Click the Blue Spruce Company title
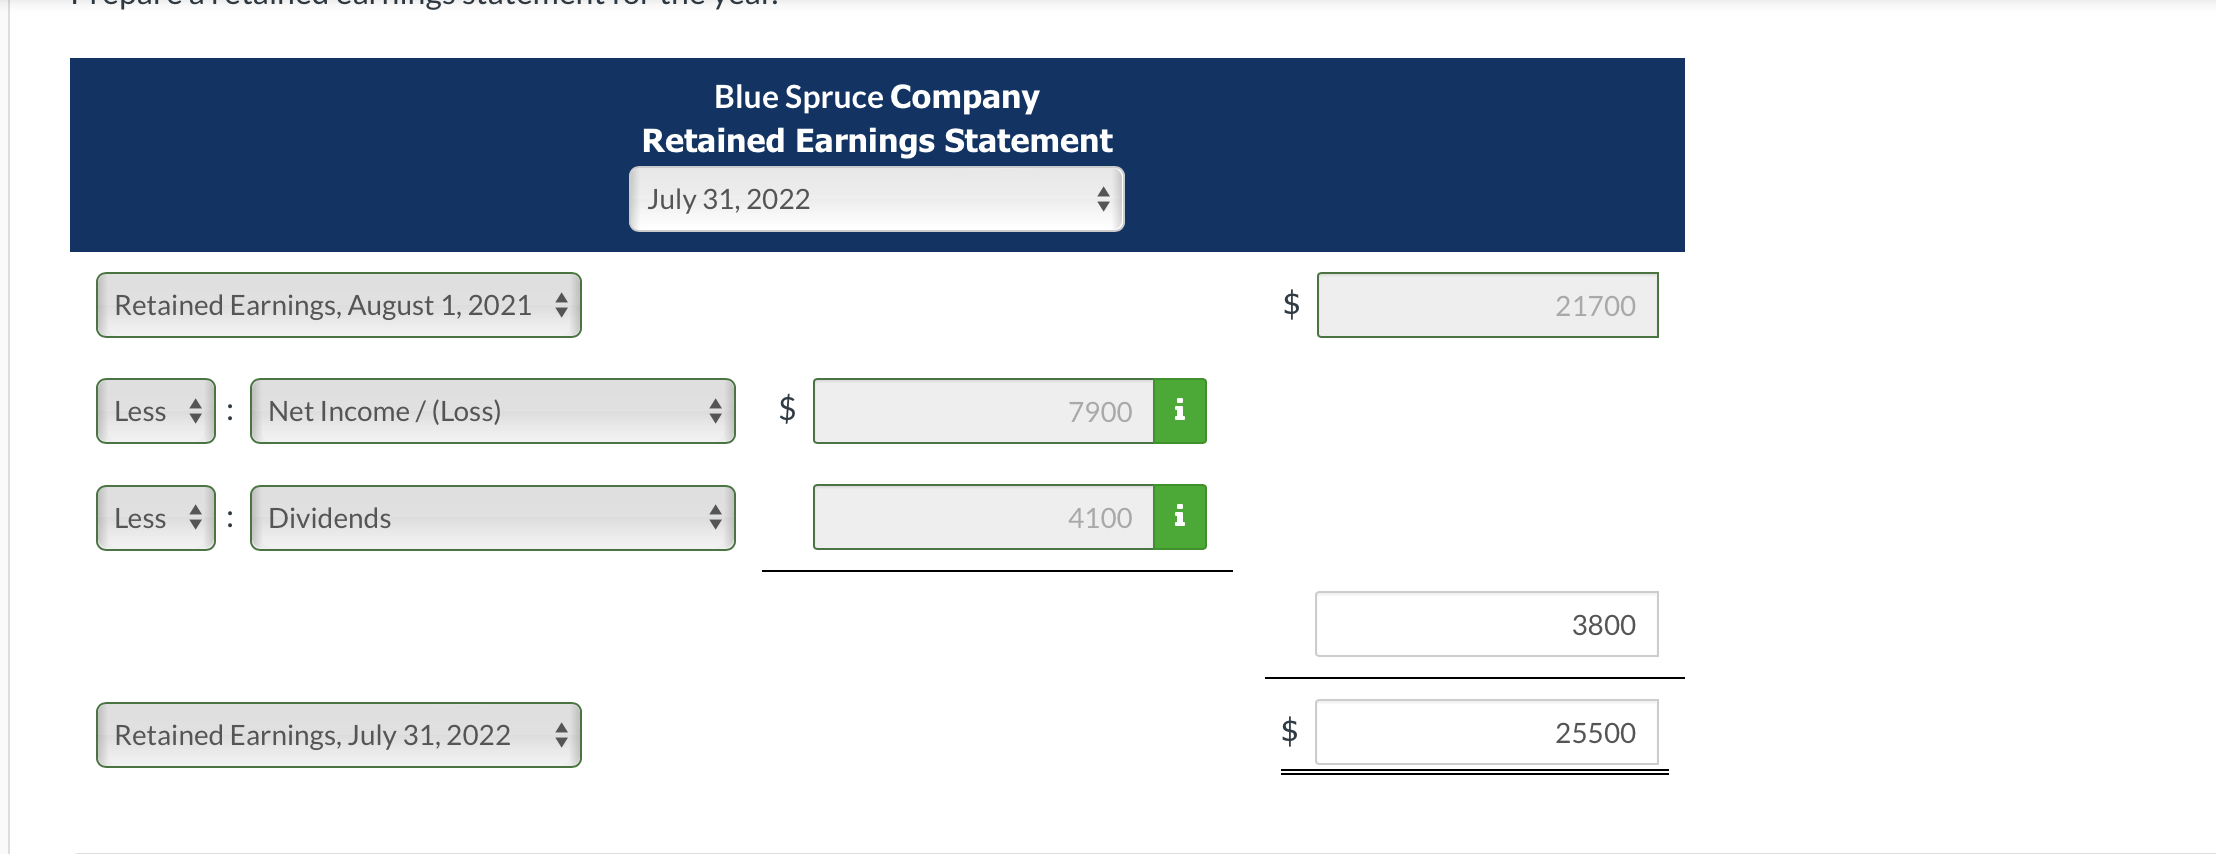The height and width of the screenshot is (854, 2216). click(x=876, y=96)
